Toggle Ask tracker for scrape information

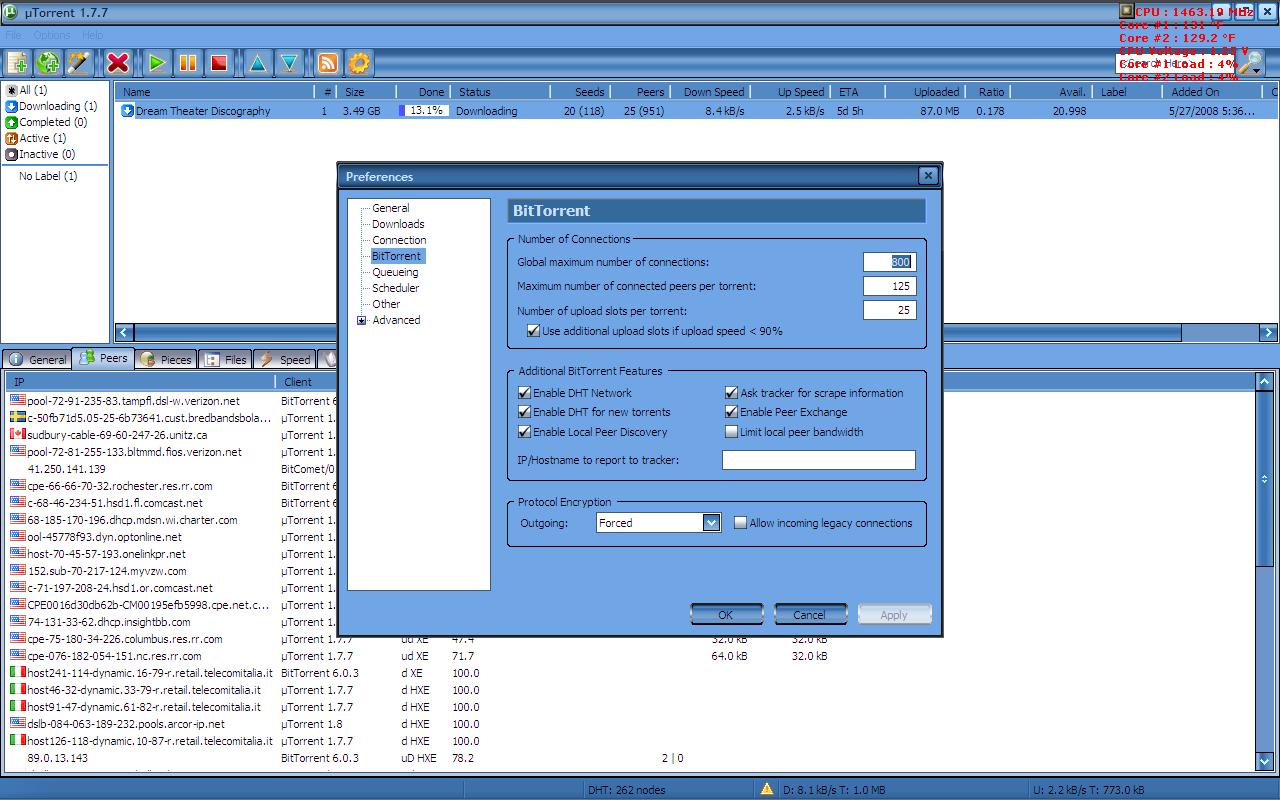coord(731,393)
